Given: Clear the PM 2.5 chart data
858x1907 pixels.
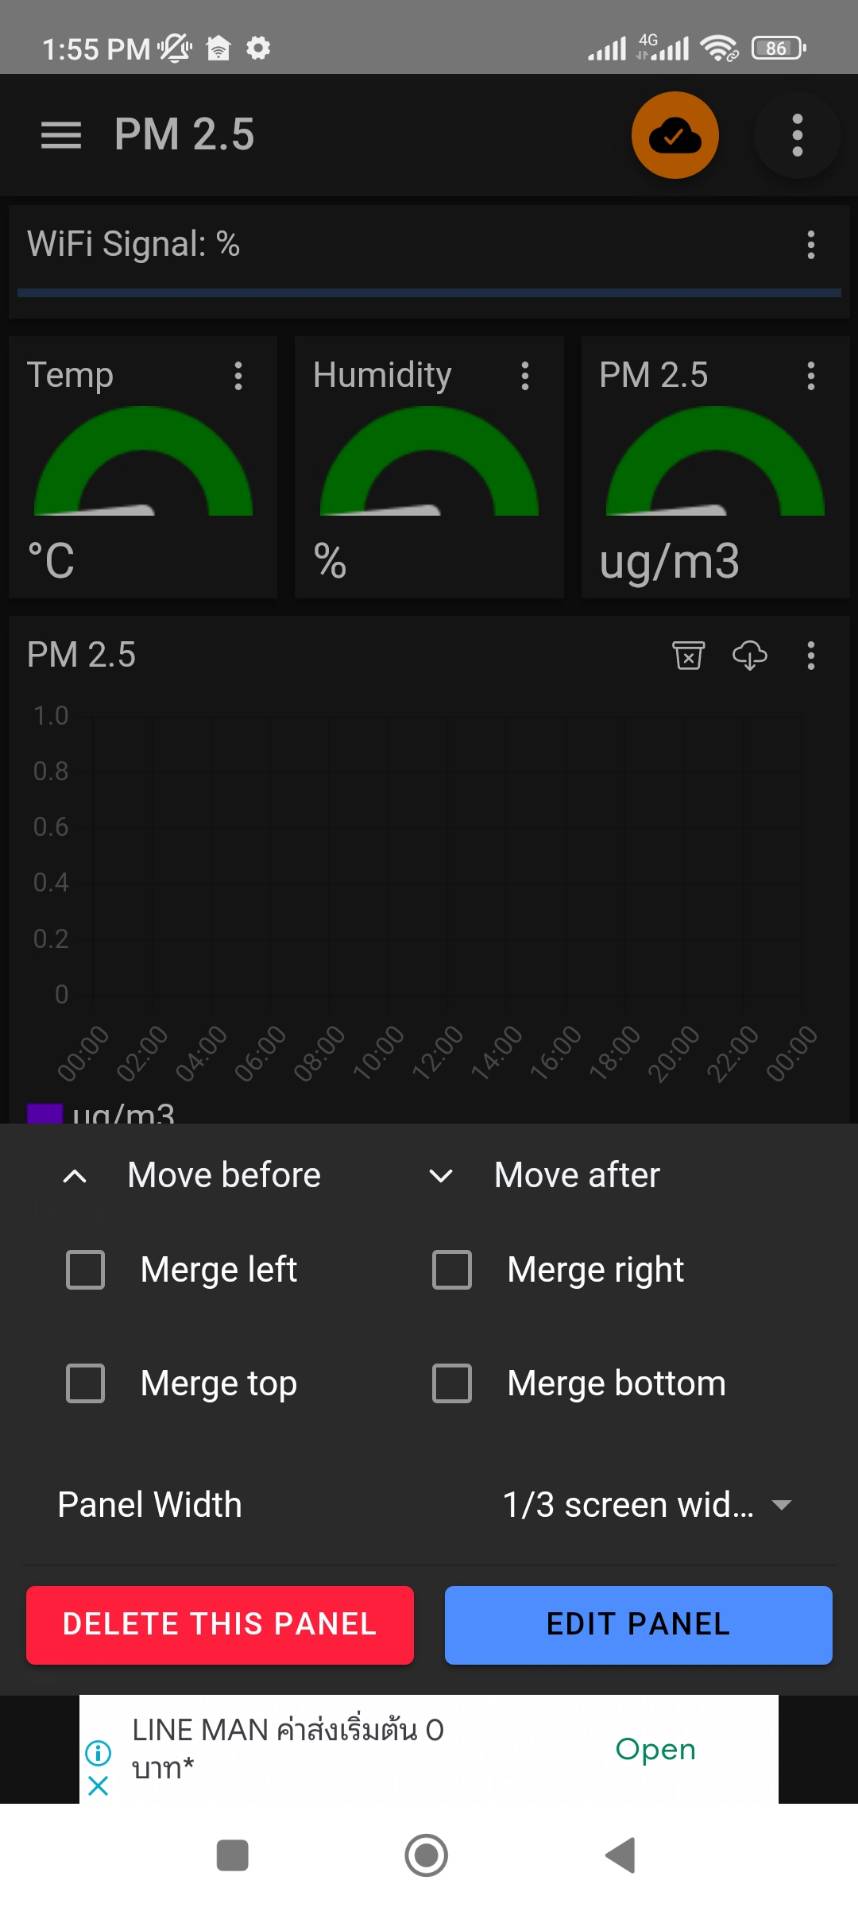Looking at the screenshot, I should [x=689, y=655].
